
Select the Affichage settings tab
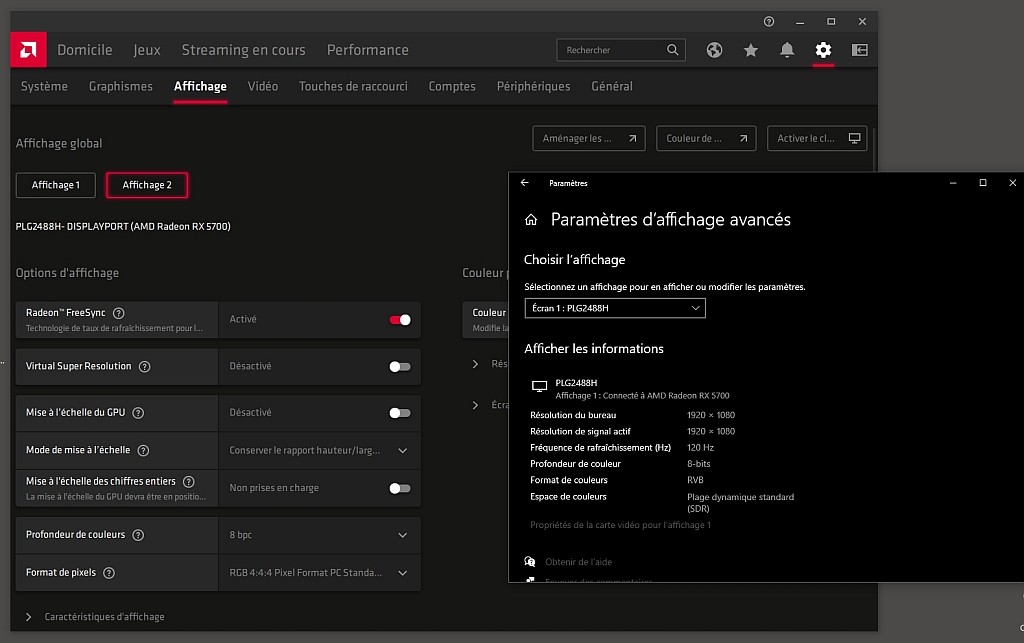200,86
